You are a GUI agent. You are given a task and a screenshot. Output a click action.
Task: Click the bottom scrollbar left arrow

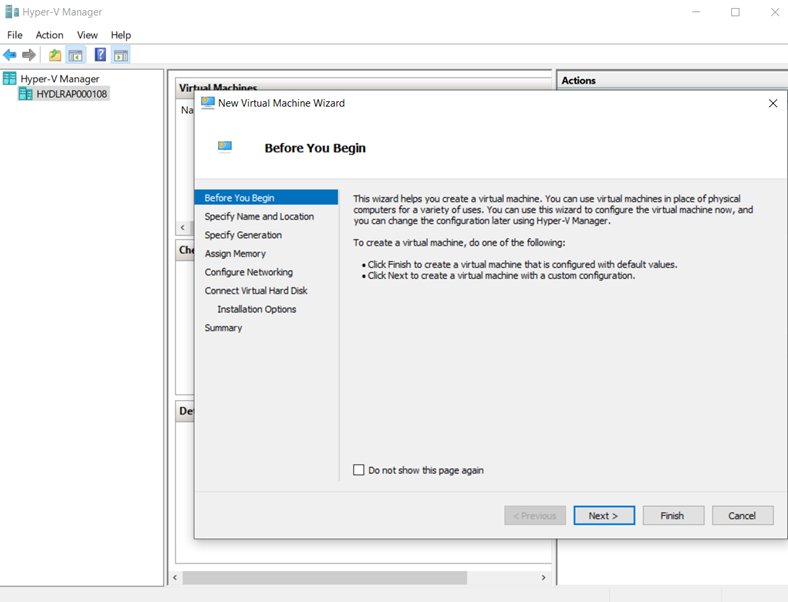175,577
